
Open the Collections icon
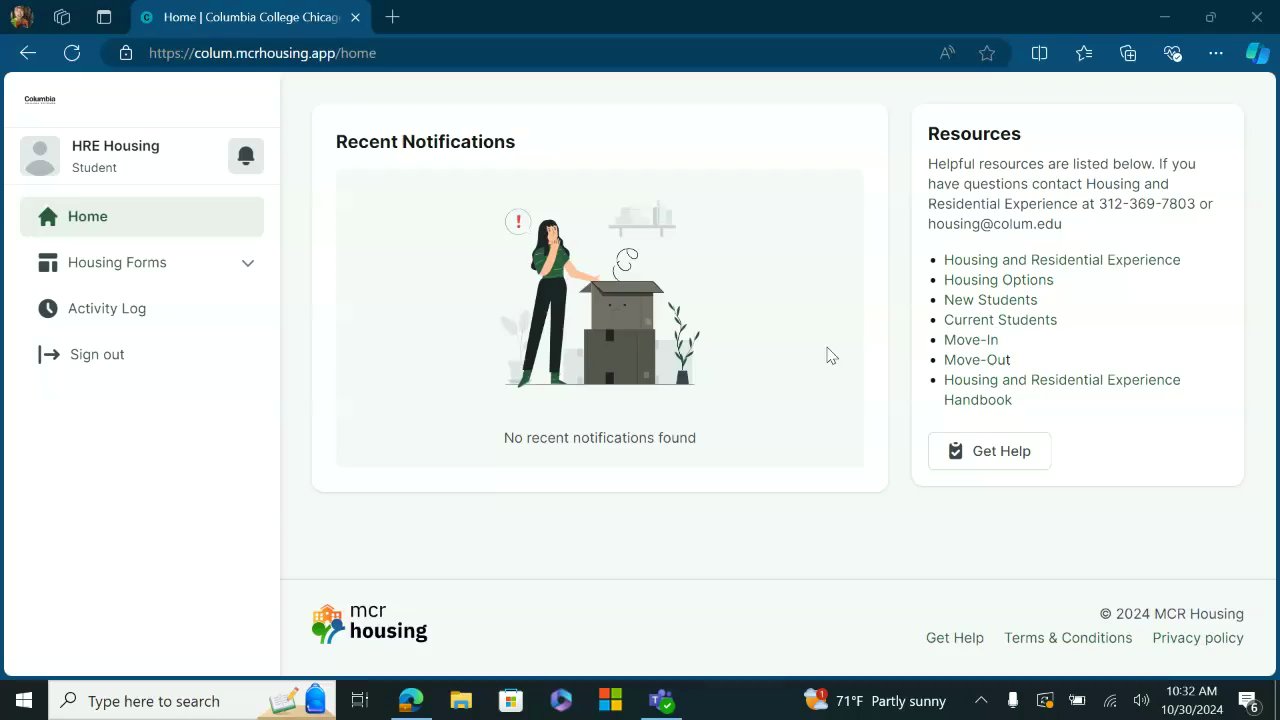(x=1128, y=53)
